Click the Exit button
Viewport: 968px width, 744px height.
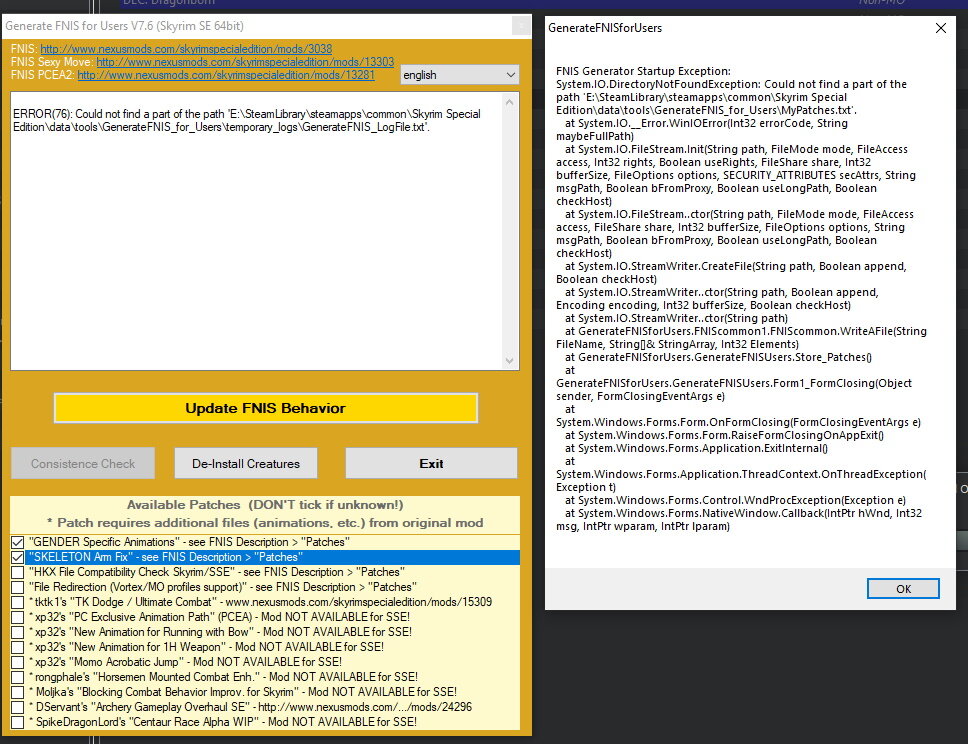click(431, 463)
